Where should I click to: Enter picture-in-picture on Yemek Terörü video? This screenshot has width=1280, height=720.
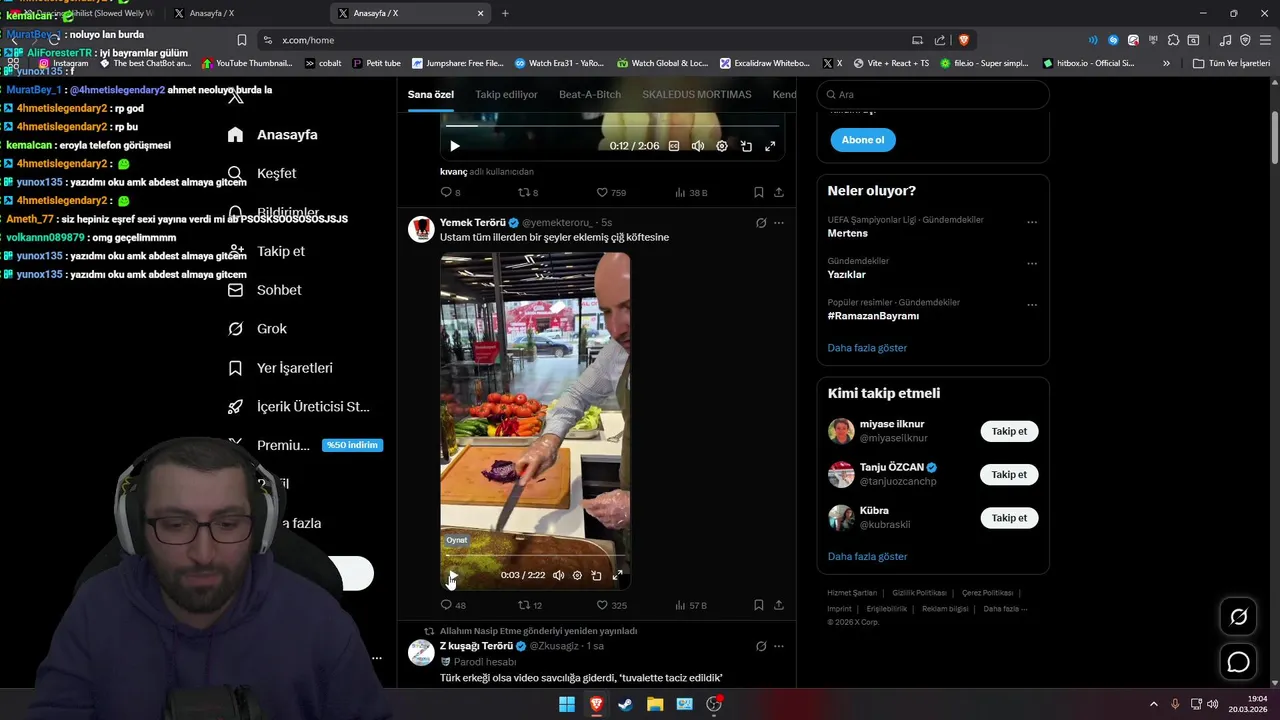coord(596,576)
